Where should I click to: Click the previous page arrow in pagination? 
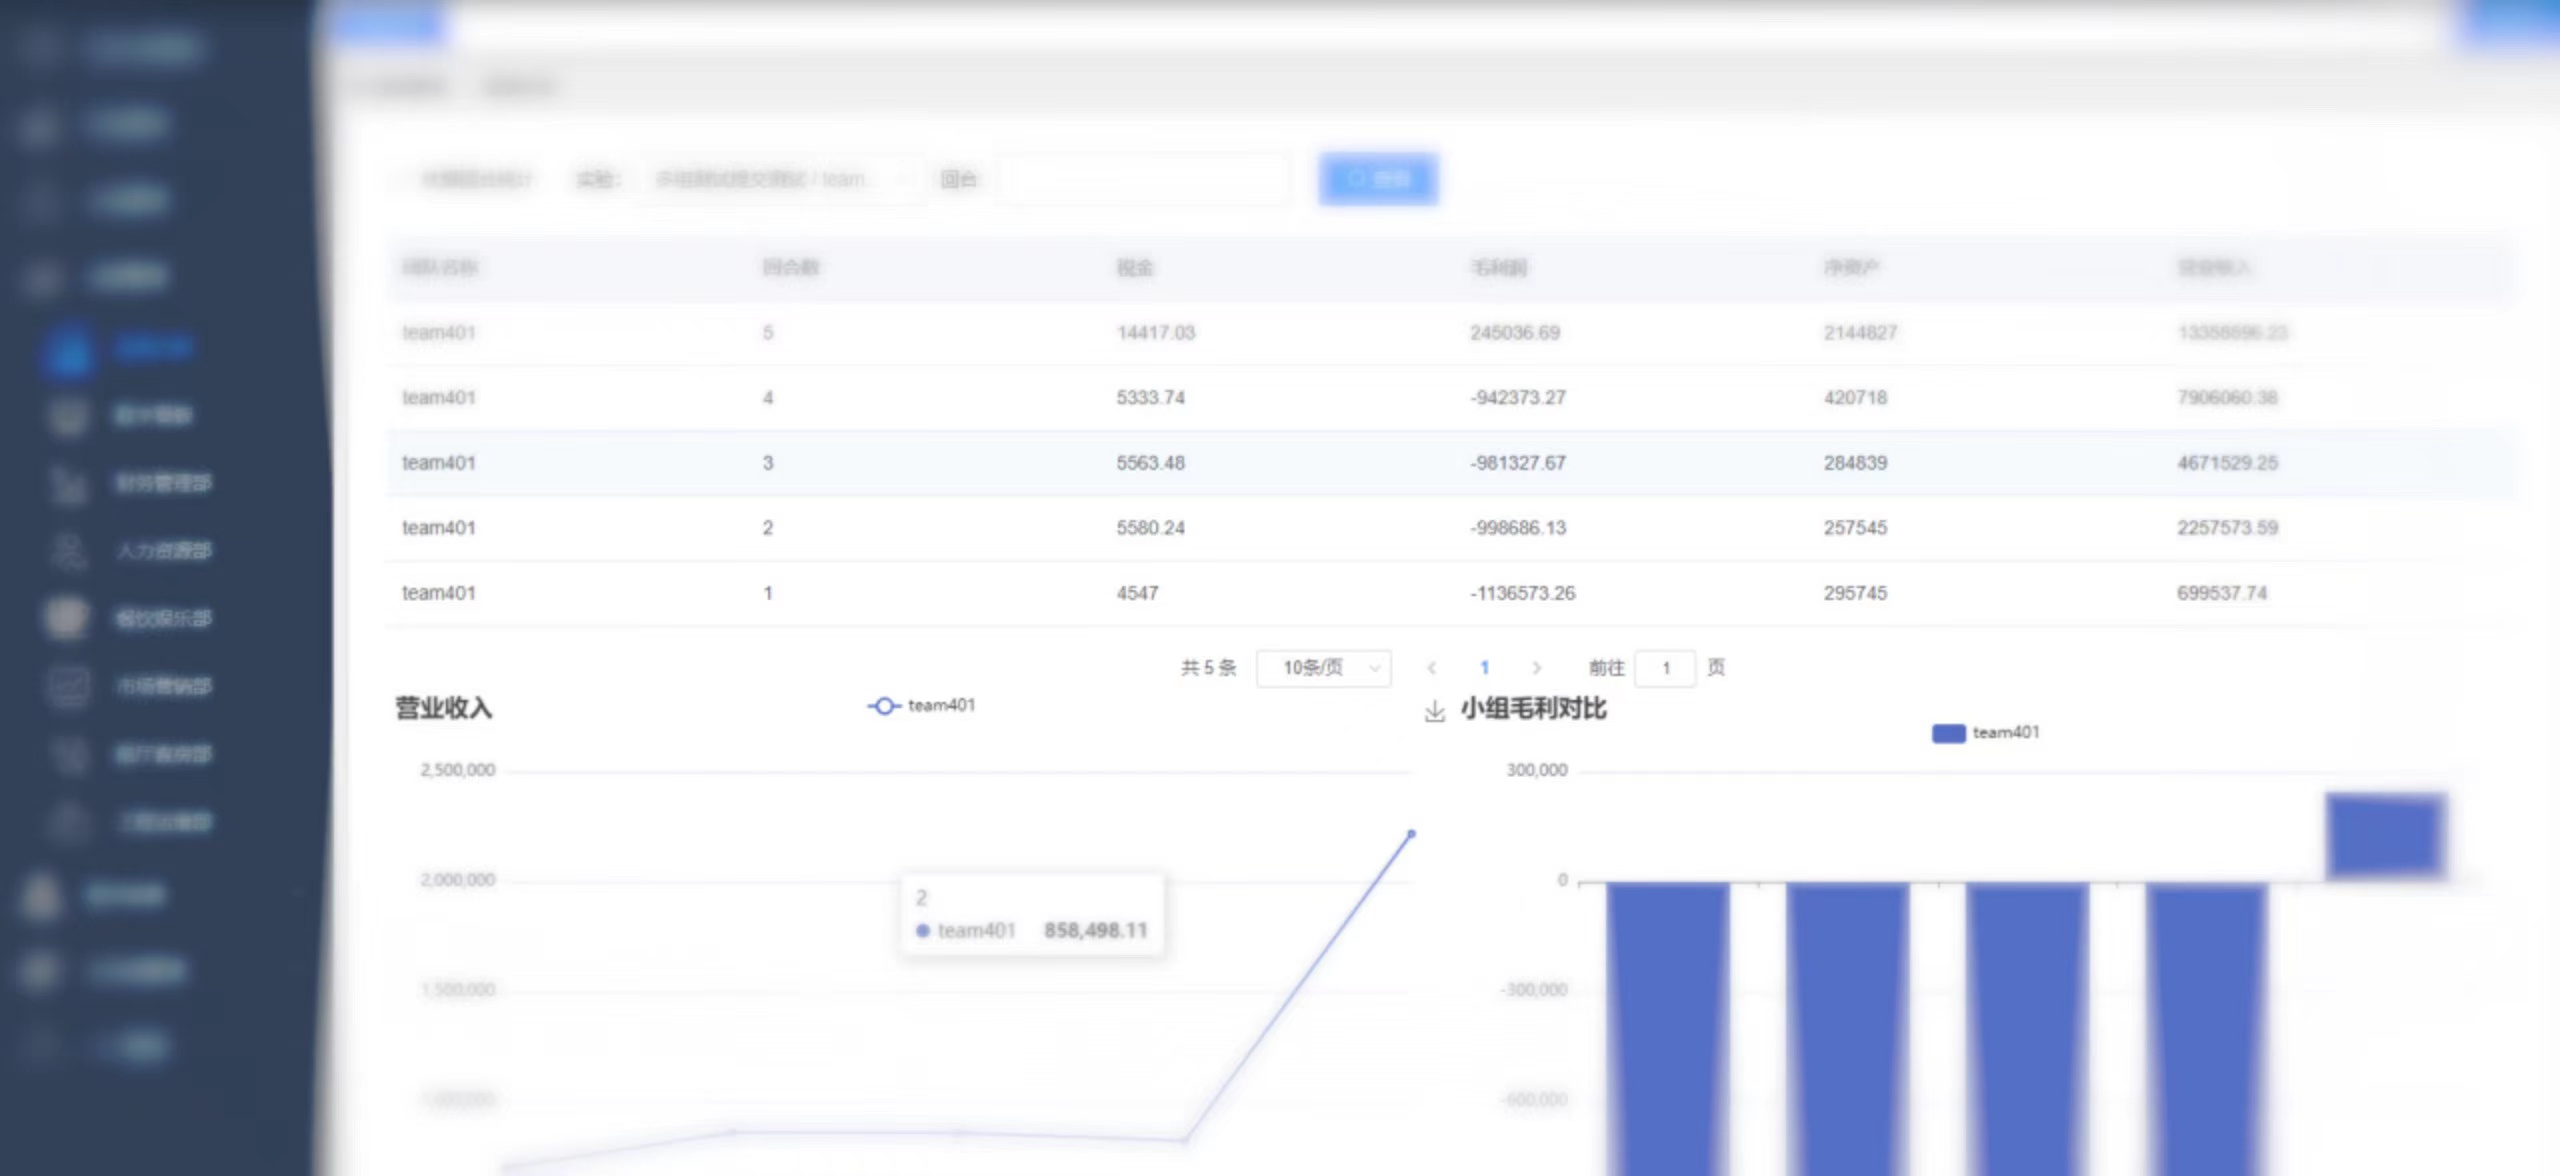(1431, 668)
